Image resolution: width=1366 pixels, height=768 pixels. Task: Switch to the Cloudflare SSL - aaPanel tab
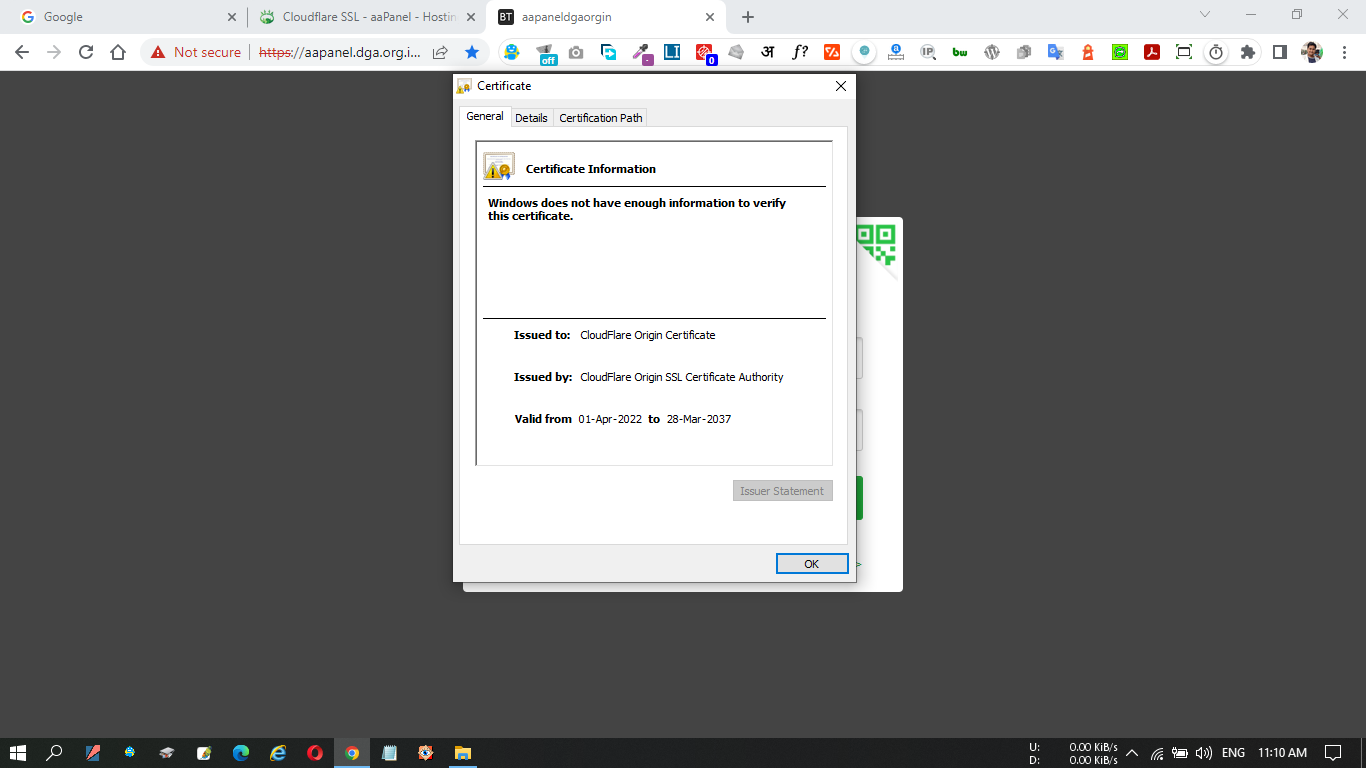367,17
